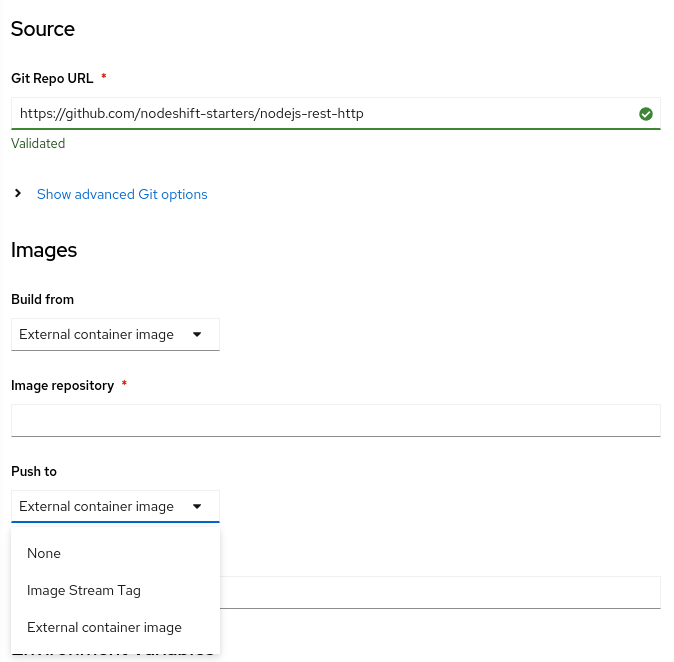Click the Validated status text

[x=38, y=144]
